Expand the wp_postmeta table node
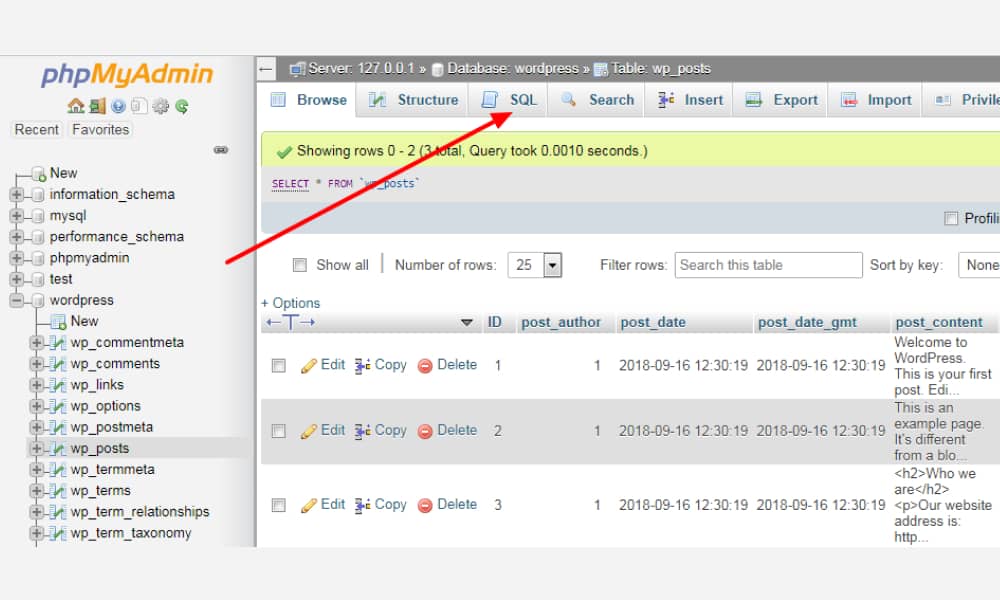Image resolution: width=1000 pixels, height=600 pixels. click(36, 427)
